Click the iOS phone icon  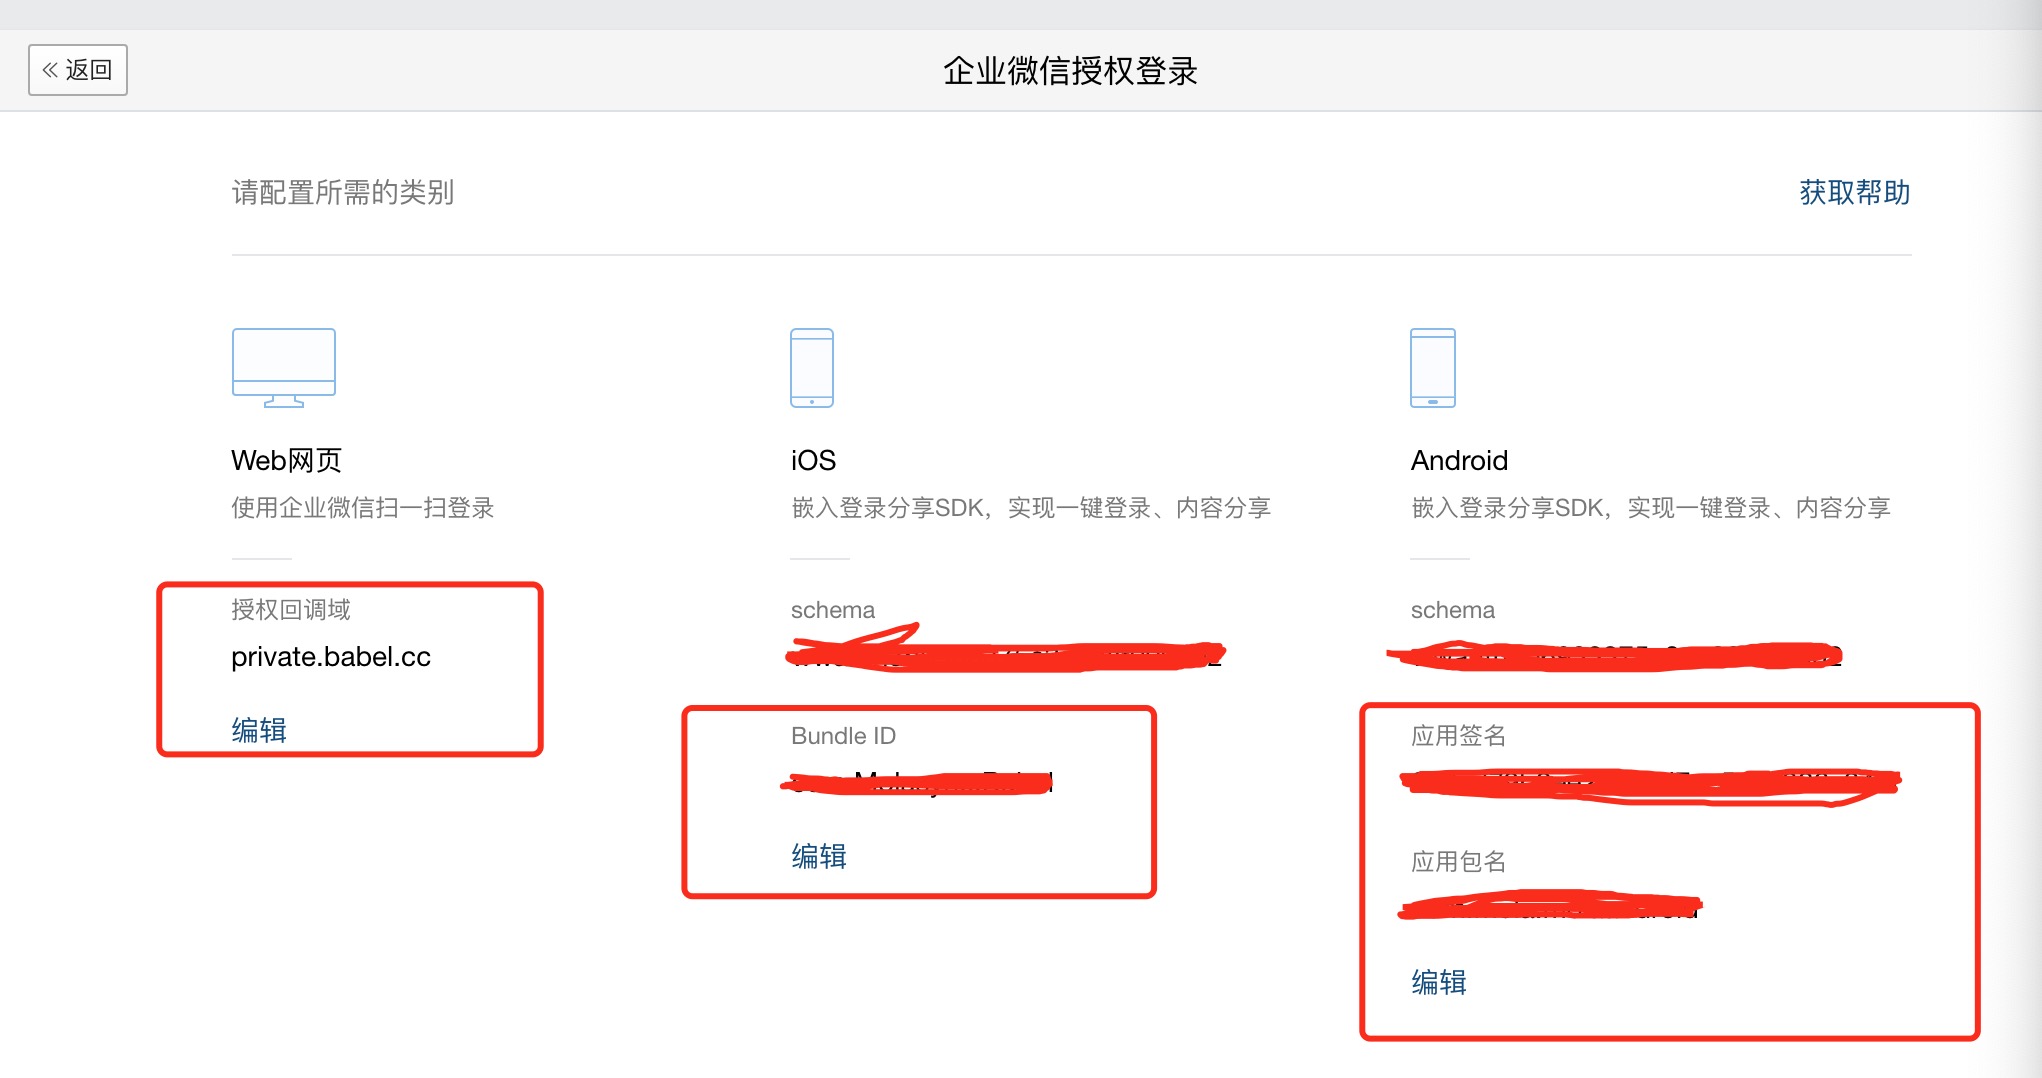(812, 367)
